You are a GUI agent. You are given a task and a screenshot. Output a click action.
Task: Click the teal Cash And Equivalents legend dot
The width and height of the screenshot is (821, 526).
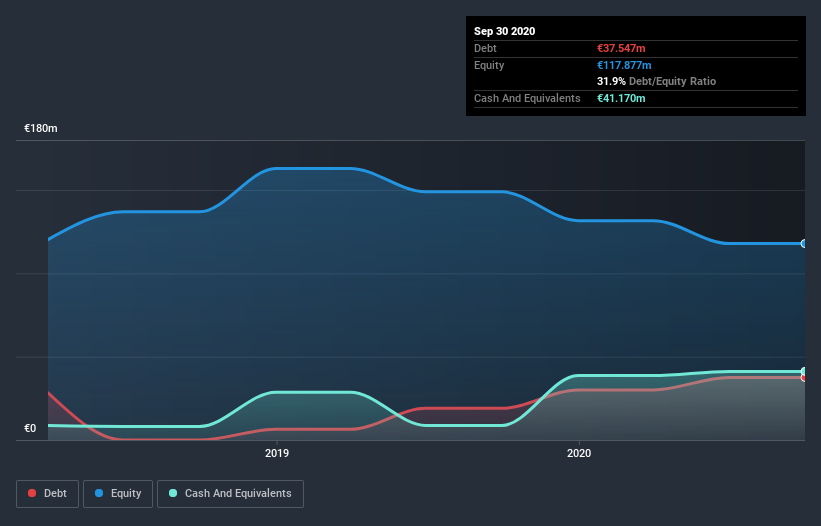173,493
